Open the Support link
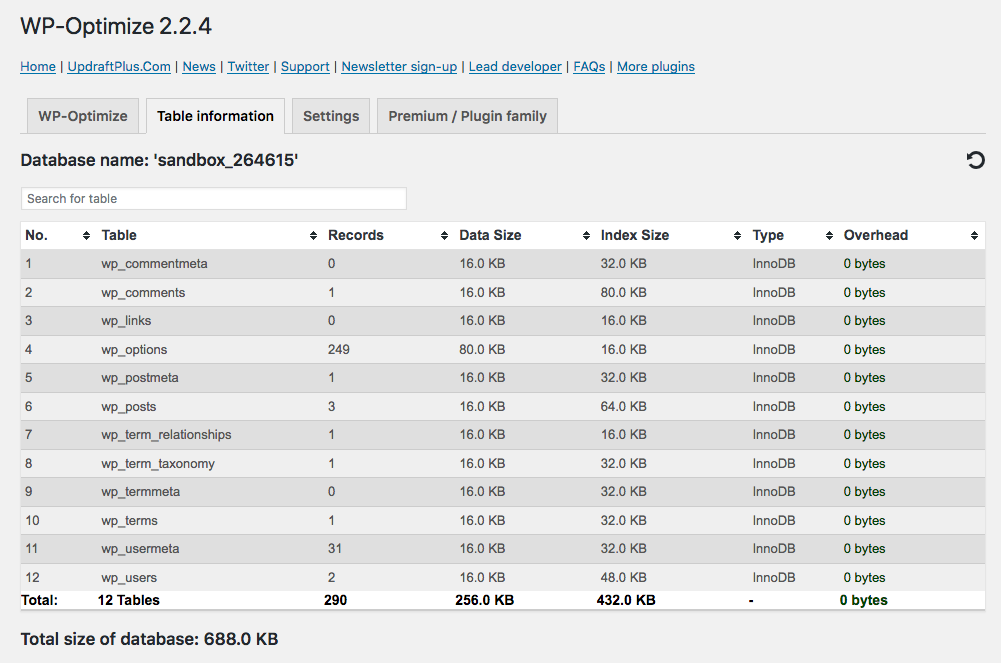Viewport: 1001px width, 663px height. click(305, 66)
